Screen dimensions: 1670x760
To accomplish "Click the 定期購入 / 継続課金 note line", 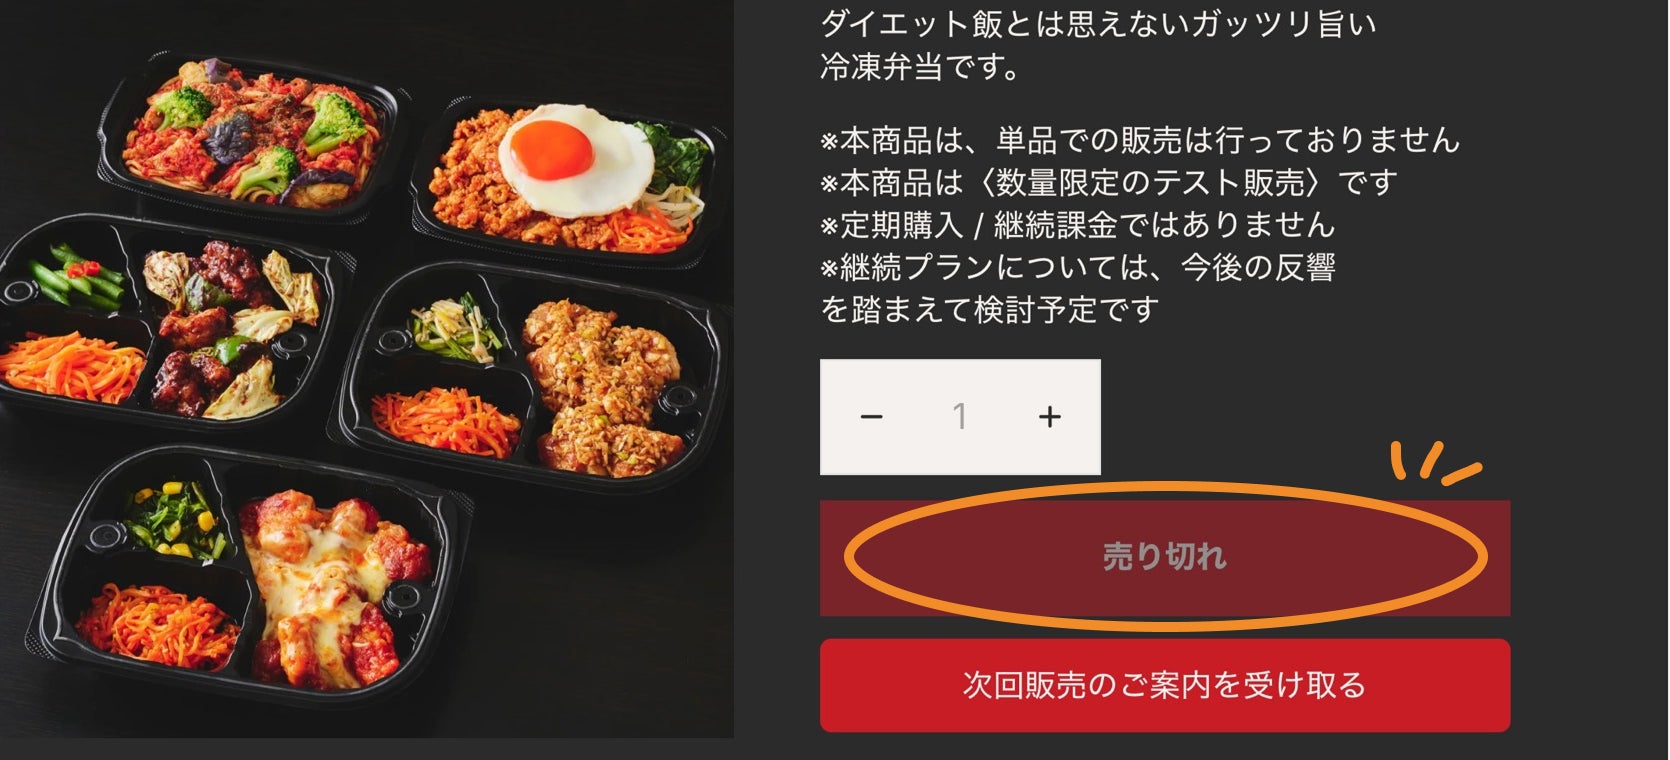I will tap(1077, 225).
